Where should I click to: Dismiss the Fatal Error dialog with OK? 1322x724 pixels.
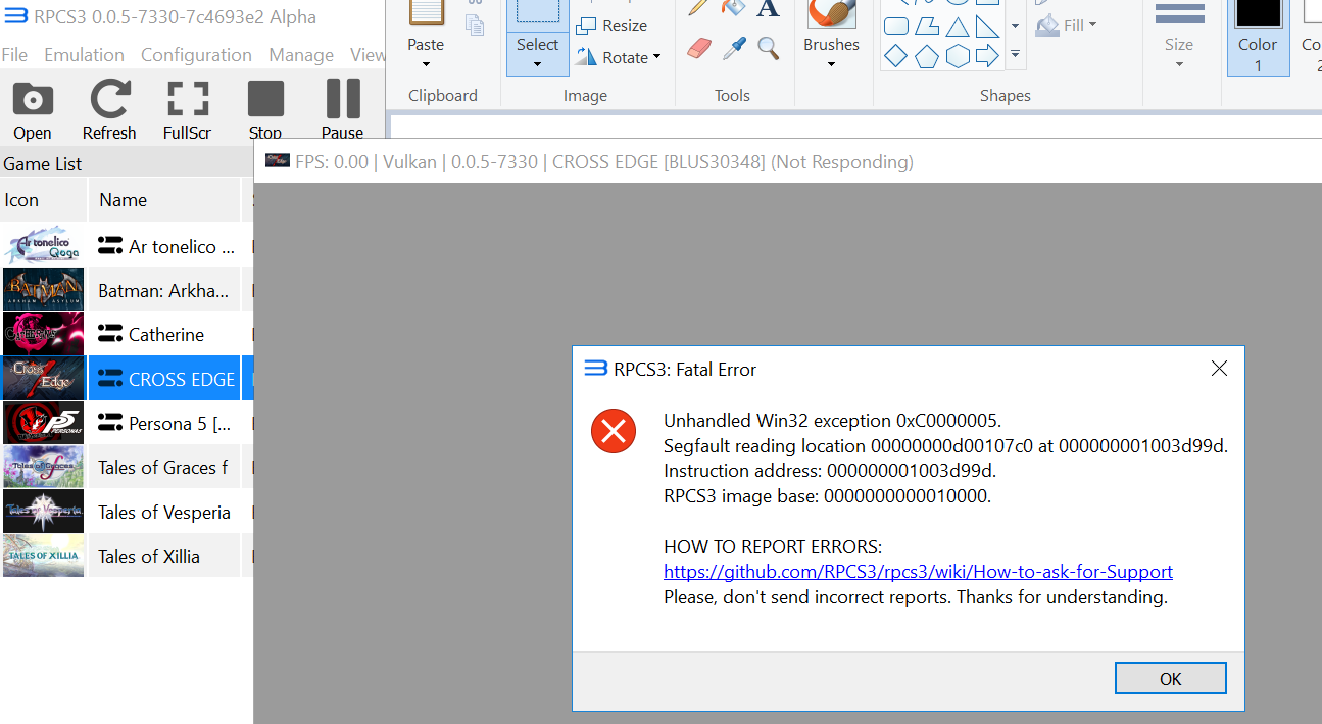coord(1170,677)
